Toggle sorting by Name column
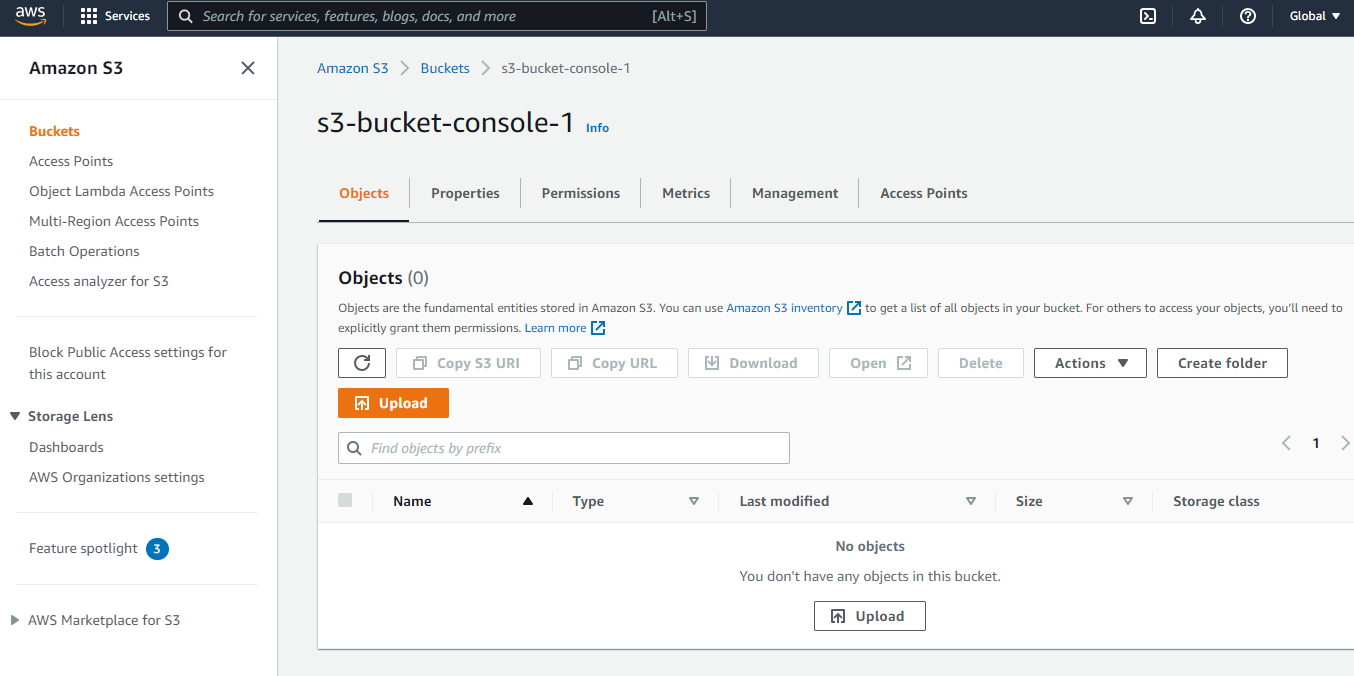1354x676 pixels. click(x=412, y=500)
